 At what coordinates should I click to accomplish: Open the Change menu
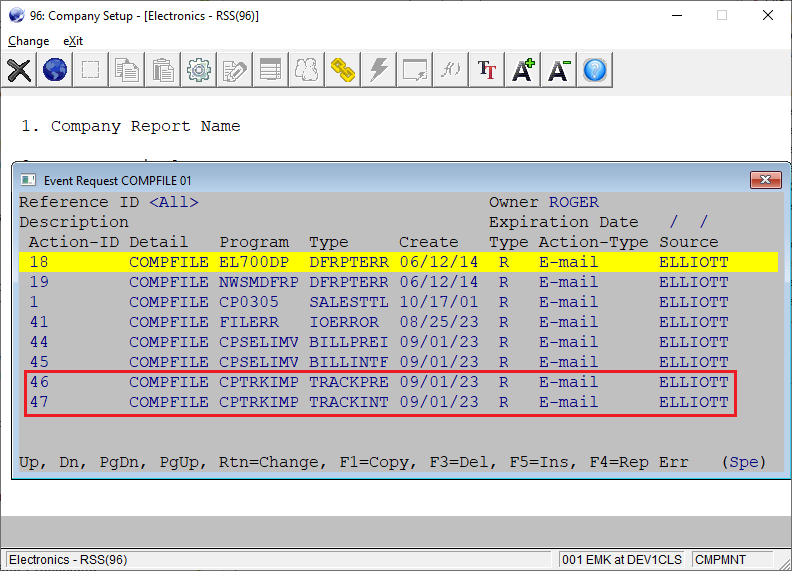pyautogui.click(x=28, y=41)
